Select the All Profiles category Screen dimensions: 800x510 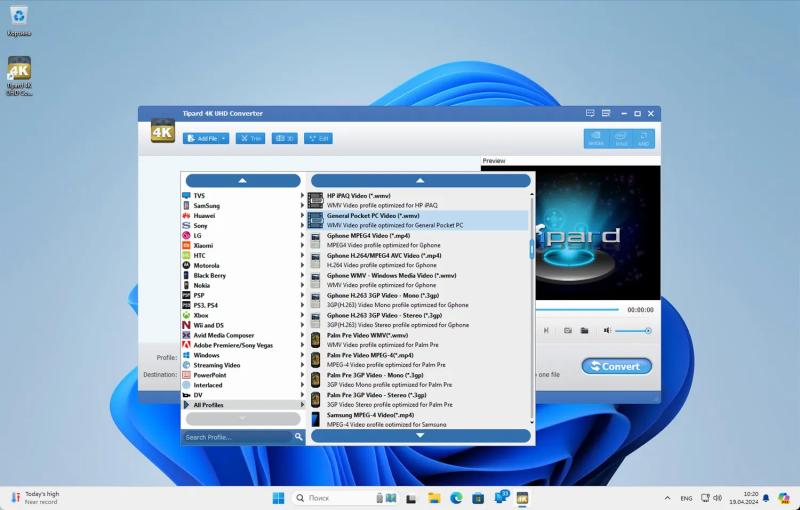(x=243, y=405)
